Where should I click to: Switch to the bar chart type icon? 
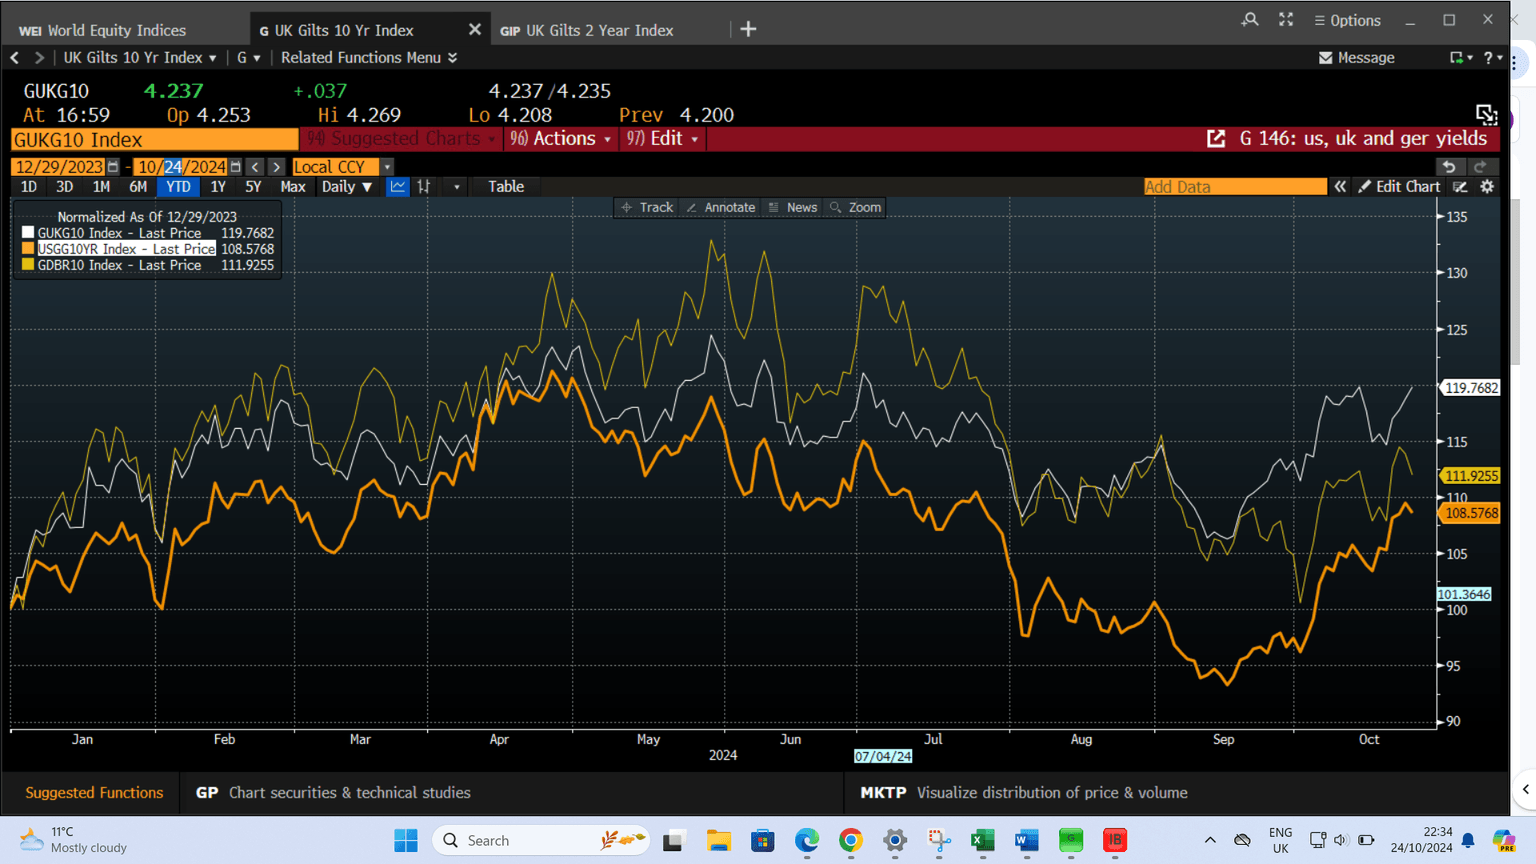(x=424, y=187)
